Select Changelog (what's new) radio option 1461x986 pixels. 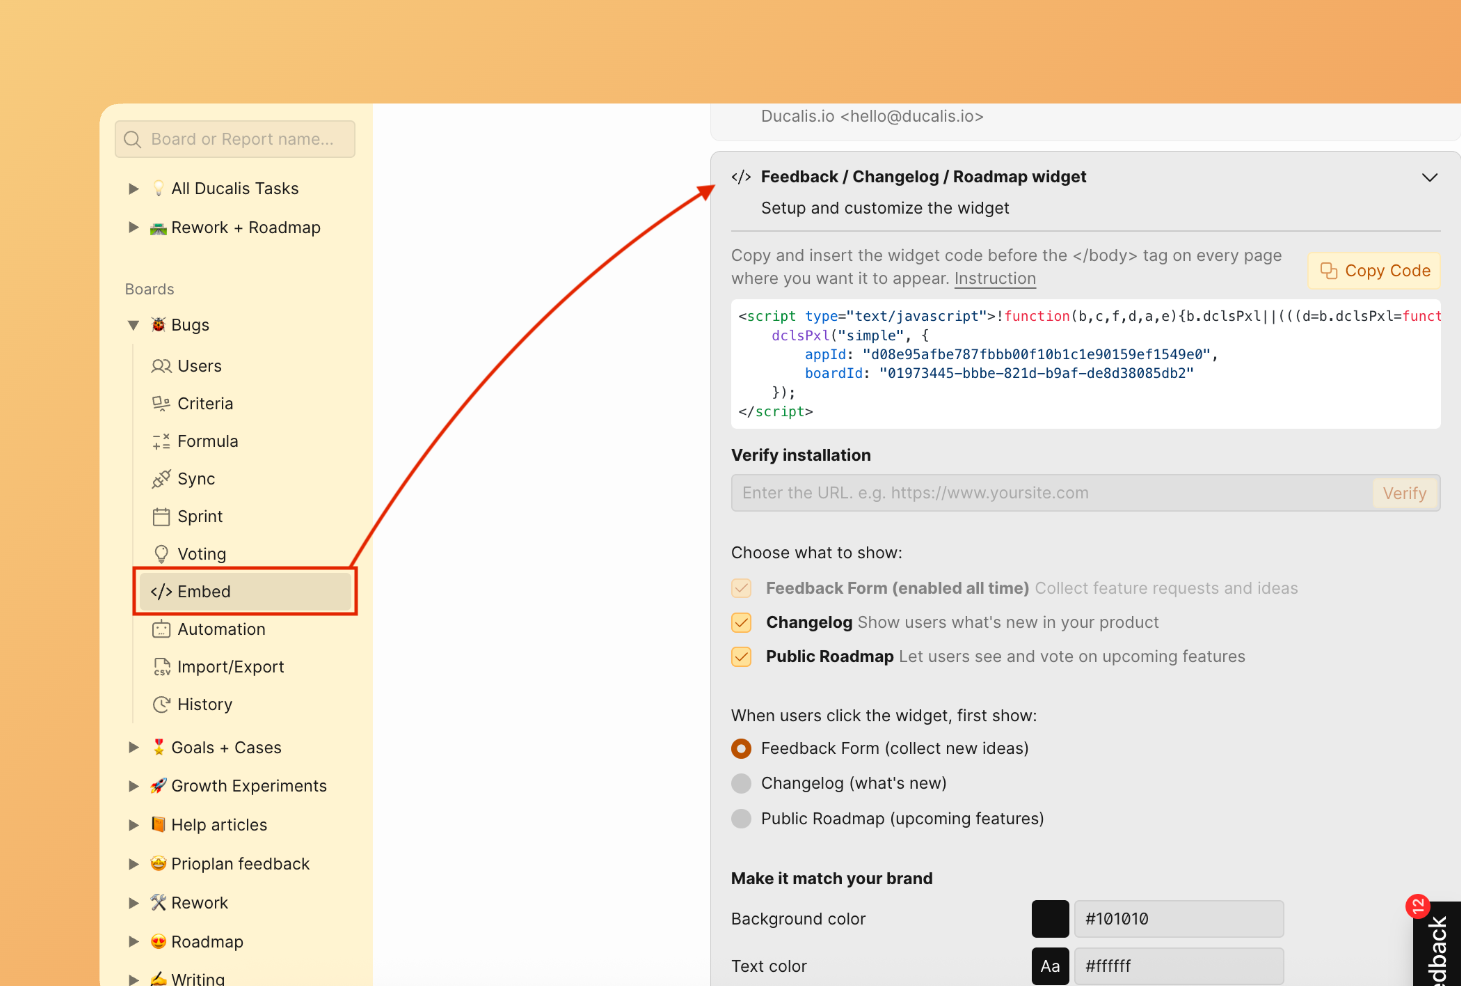(x=741, y=783)
